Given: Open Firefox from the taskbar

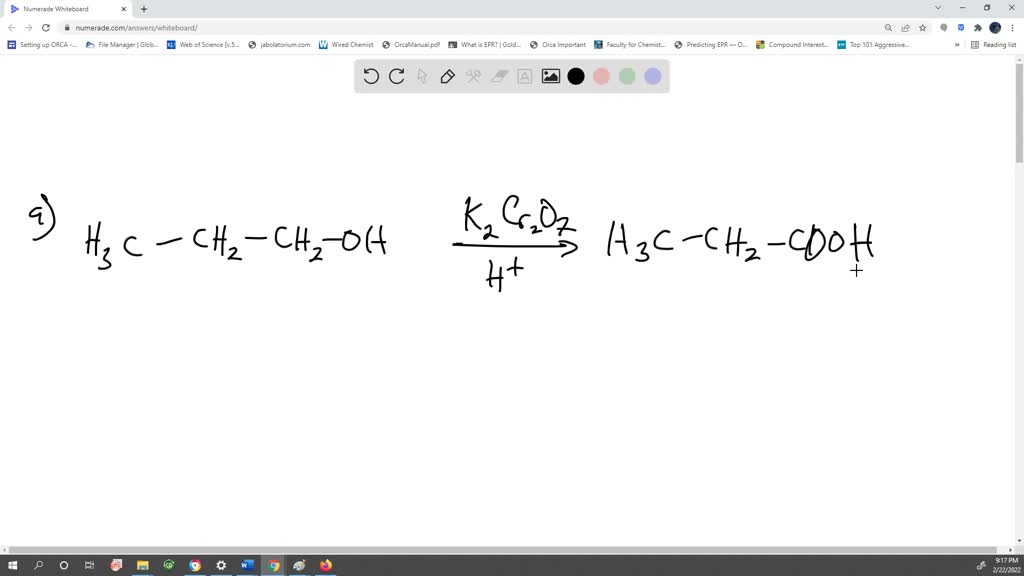Looking at the screenshot, I should pos(325,565).
